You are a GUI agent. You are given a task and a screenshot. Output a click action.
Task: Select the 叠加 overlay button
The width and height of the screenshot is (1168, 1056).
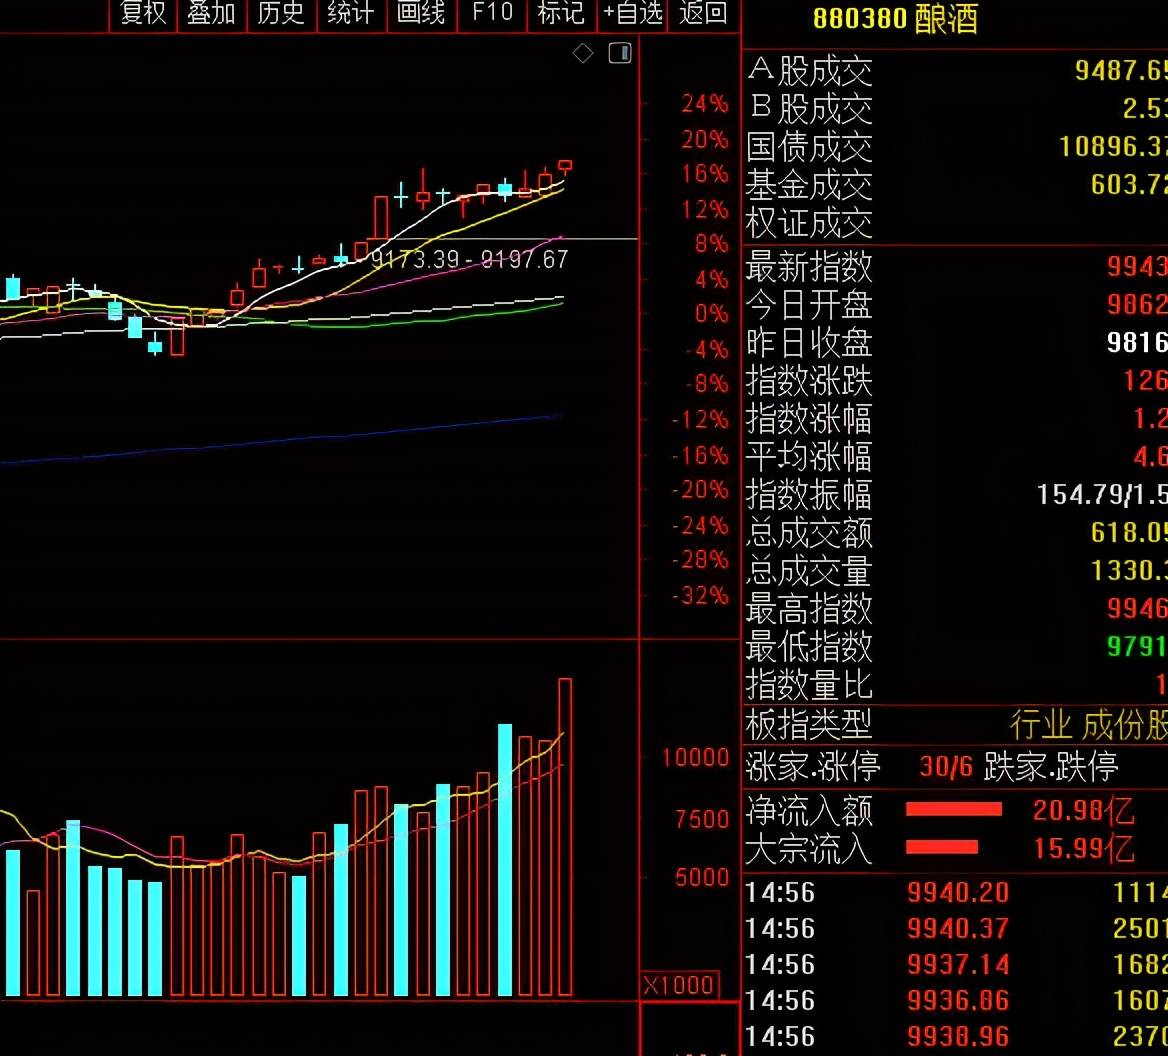tap(212, 13)
